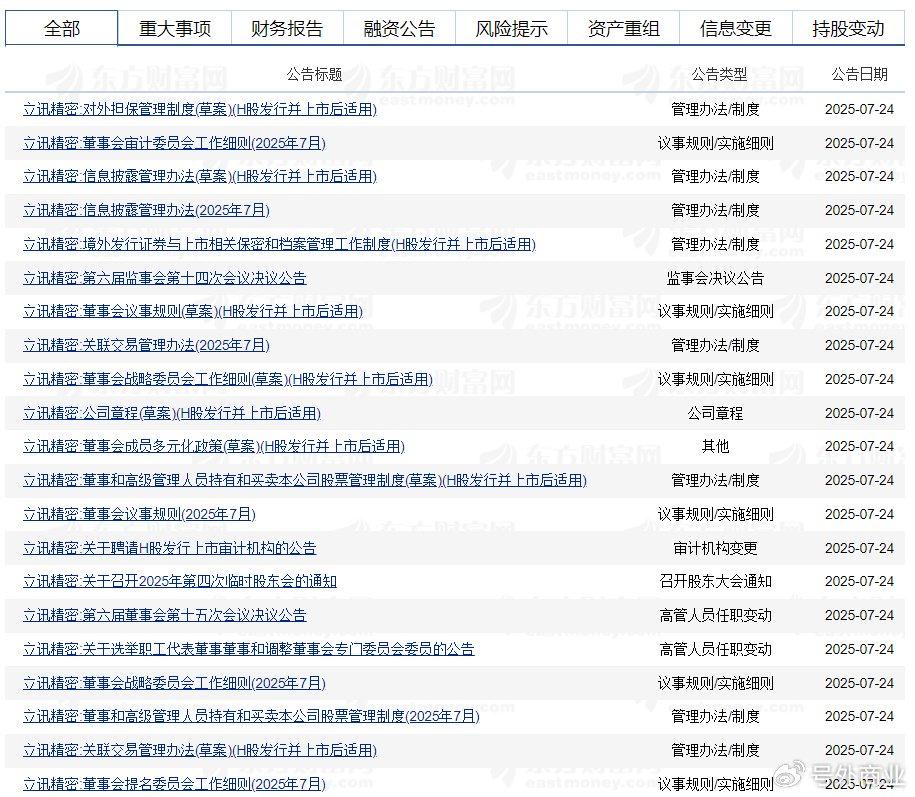Open the 财务报告 tab
The image size is (915, 797).
[x=287, y=28]
